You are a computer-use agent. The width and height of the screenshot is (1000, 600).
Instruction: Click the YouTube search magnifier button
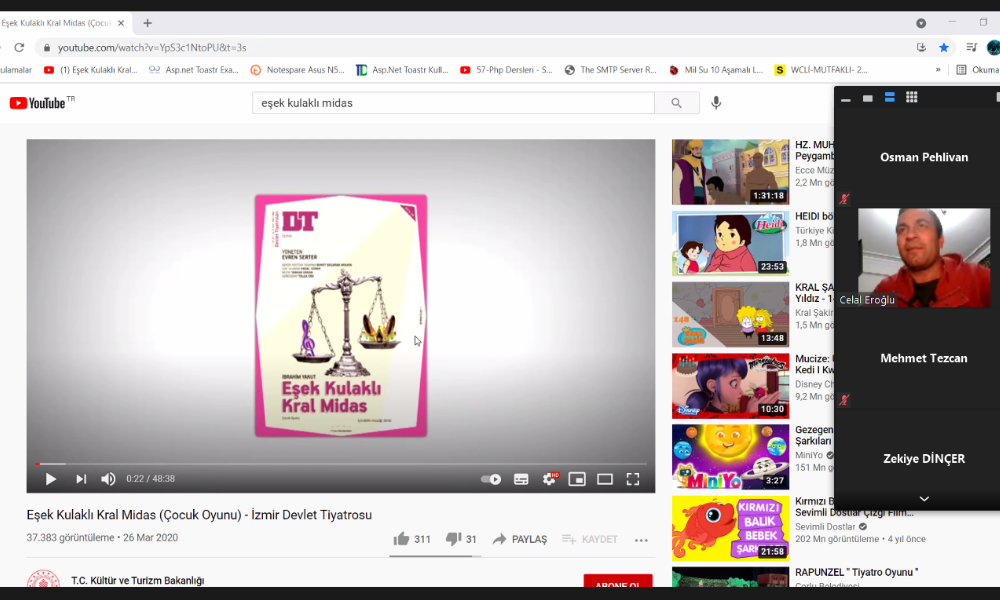tap(677, 103)
